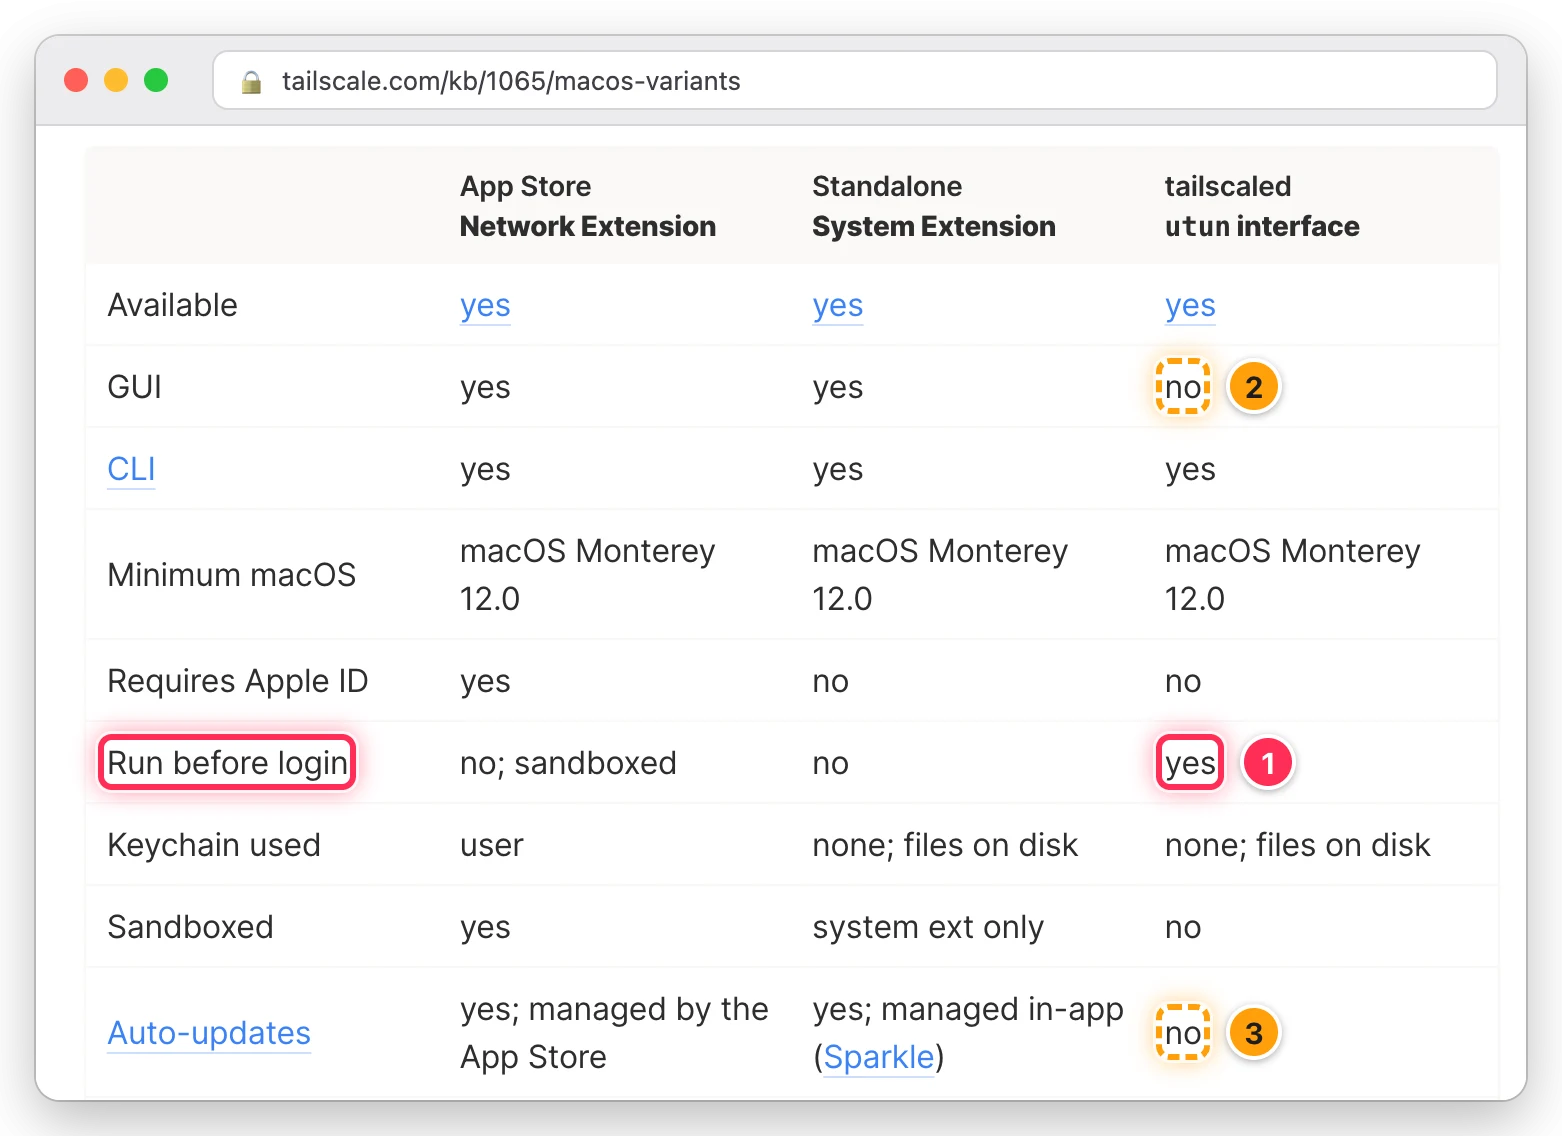
Task: Click the tailscale.com URL address field
Action: click(855, 80)
